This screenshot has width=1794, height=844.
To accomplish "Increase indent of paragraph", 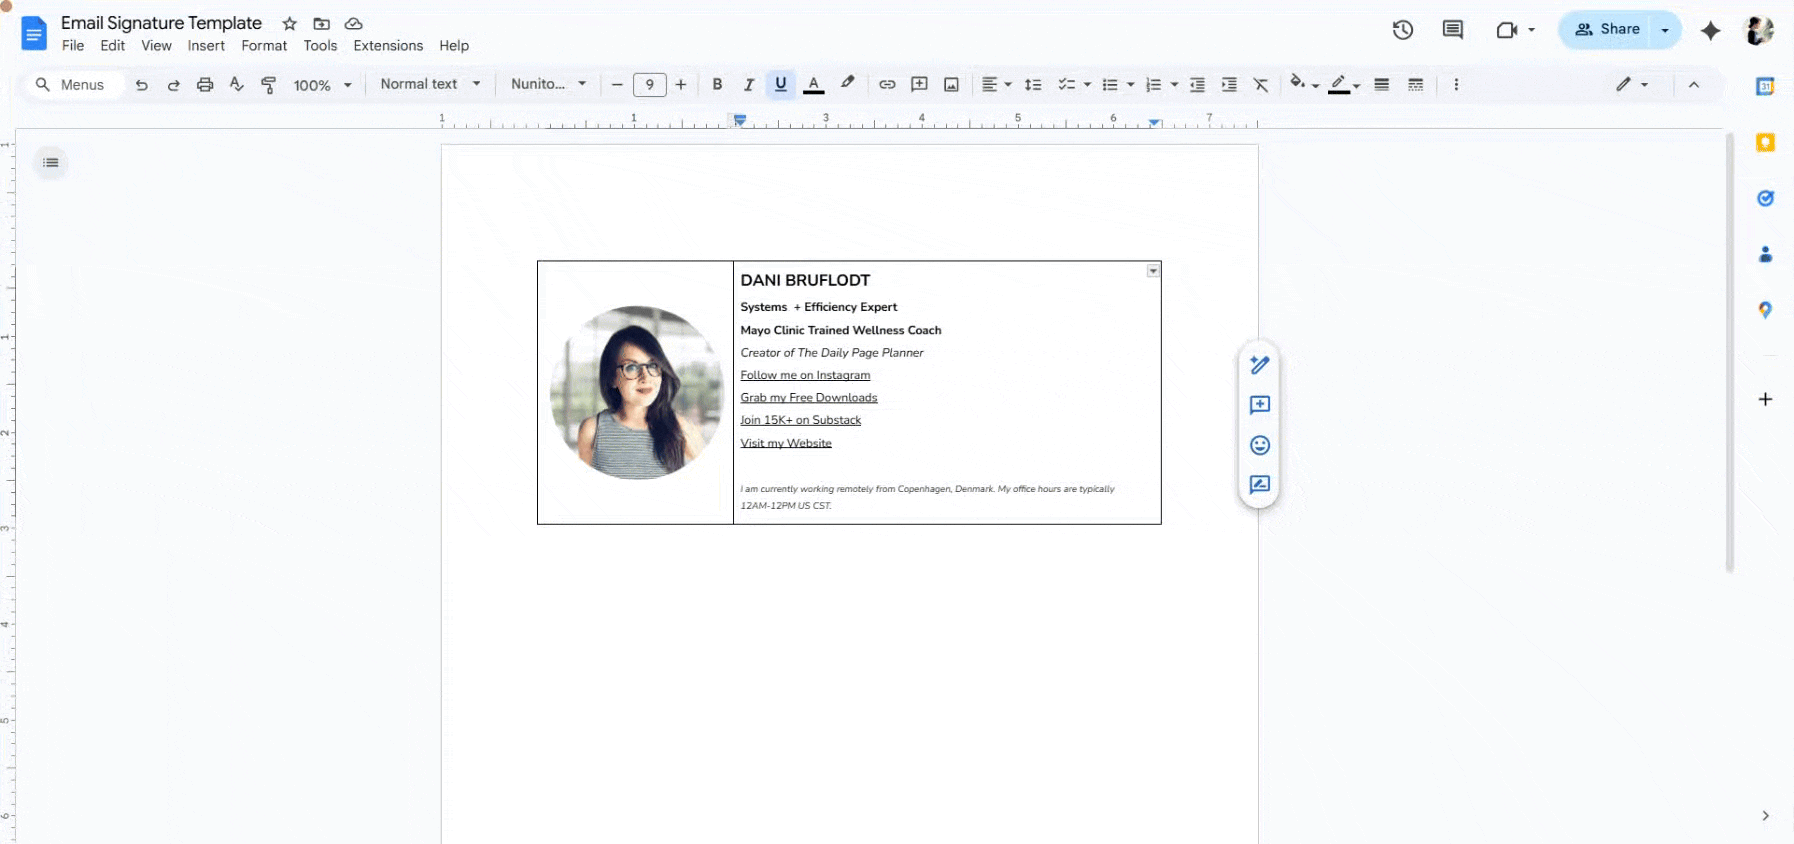I will [x=1229, y=85].
